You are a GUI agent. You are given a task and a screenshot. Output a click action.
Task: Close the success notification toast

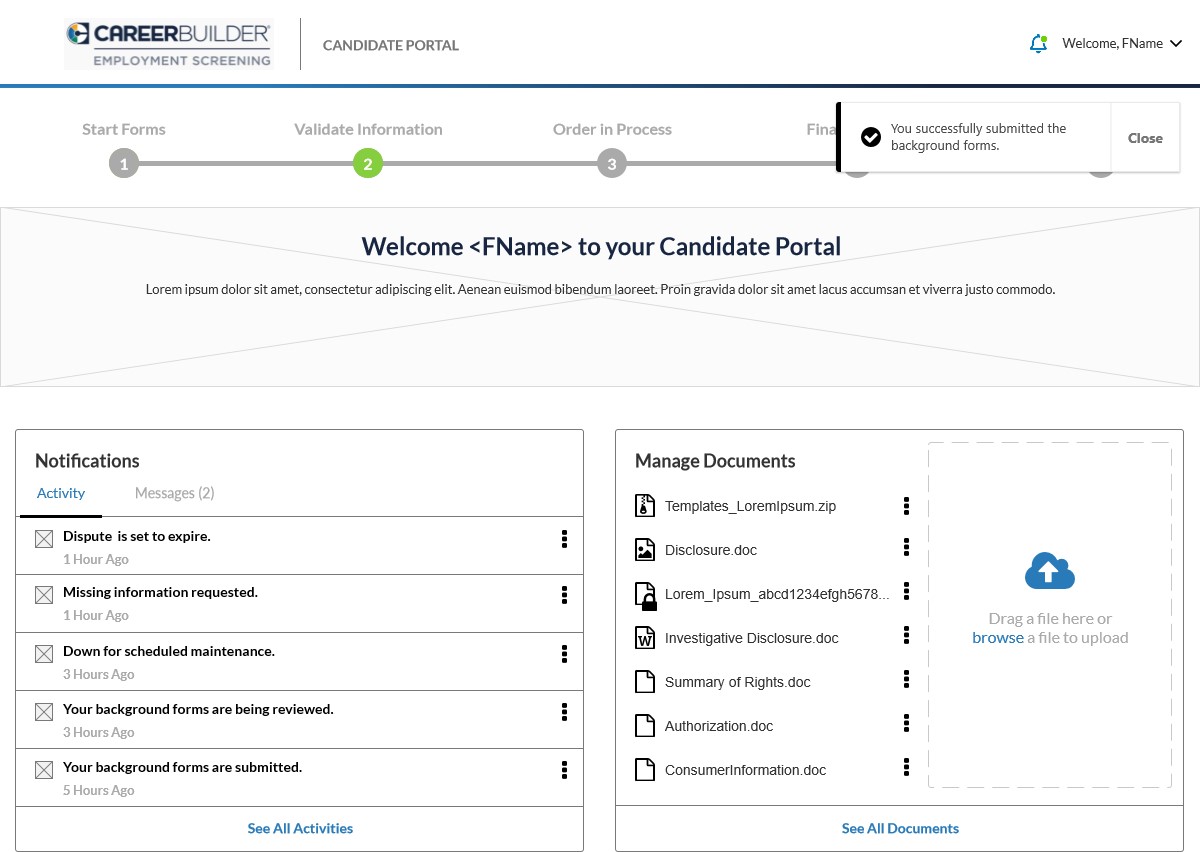click(x=1145, y=138)
